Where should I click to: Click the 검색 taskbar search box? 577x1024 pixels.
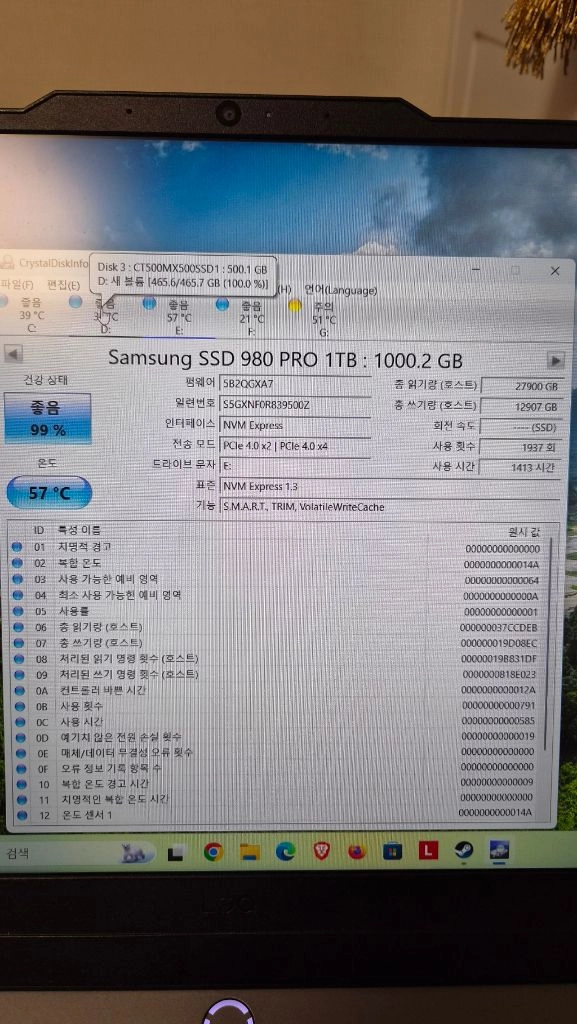pyautogui.click(x=78, y=853)
